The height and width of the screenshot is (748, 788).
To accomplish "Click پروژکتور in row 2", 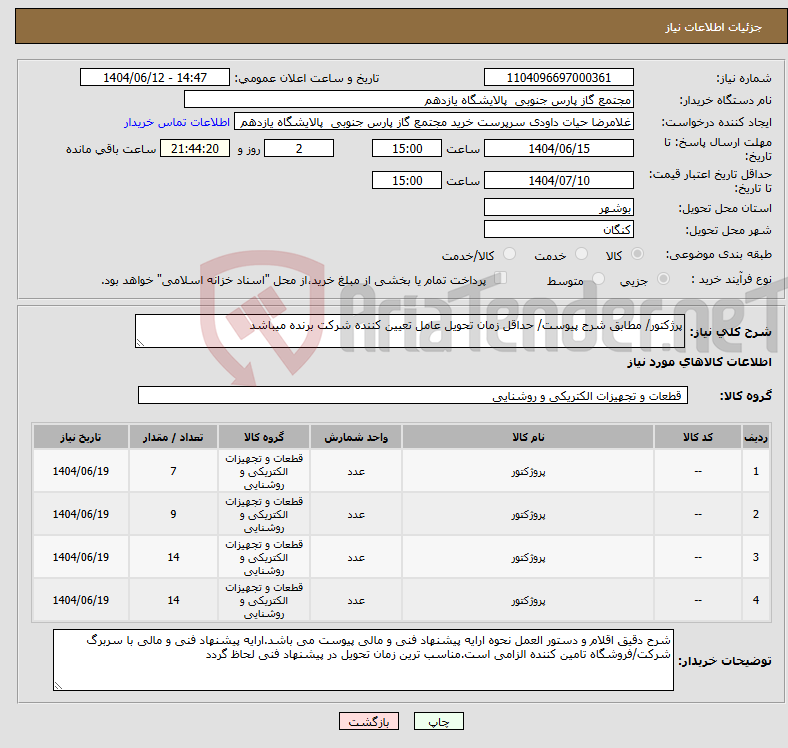I will click(528, 514).
